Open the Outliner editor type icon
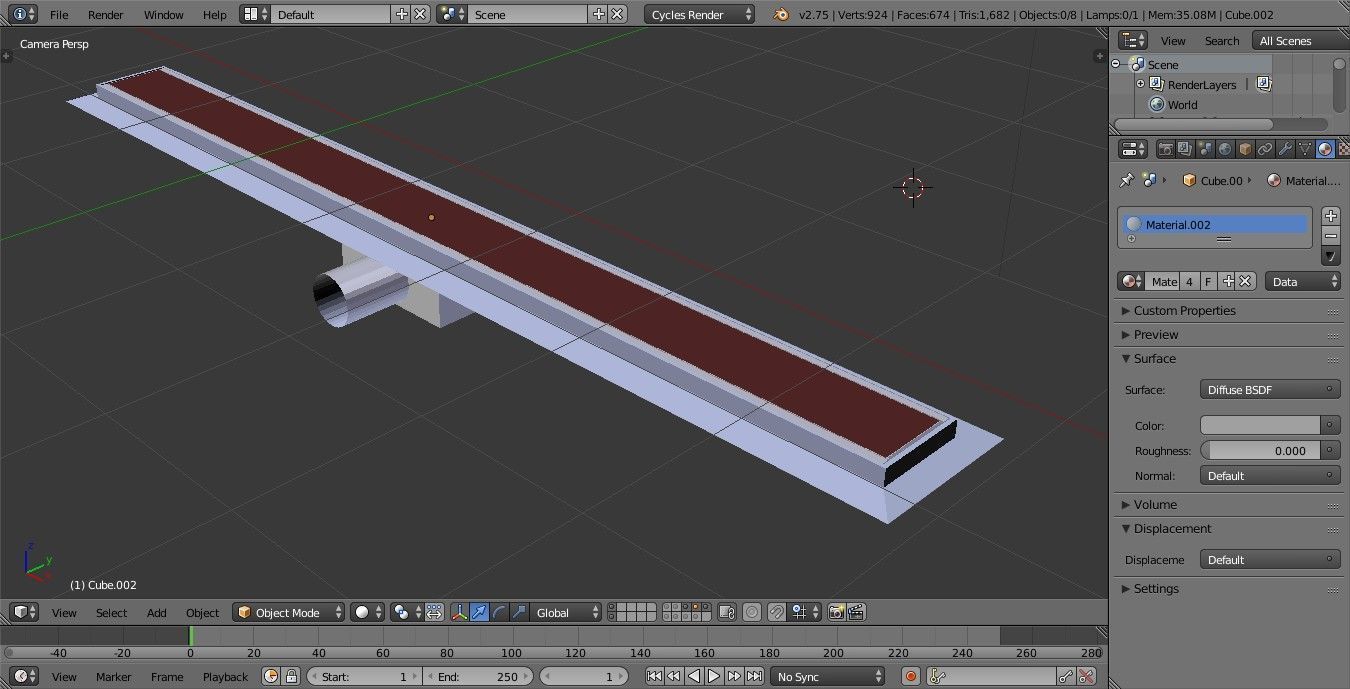Image resolution: width=1350 pixels, height=689 pixels. coord(1133,40)
